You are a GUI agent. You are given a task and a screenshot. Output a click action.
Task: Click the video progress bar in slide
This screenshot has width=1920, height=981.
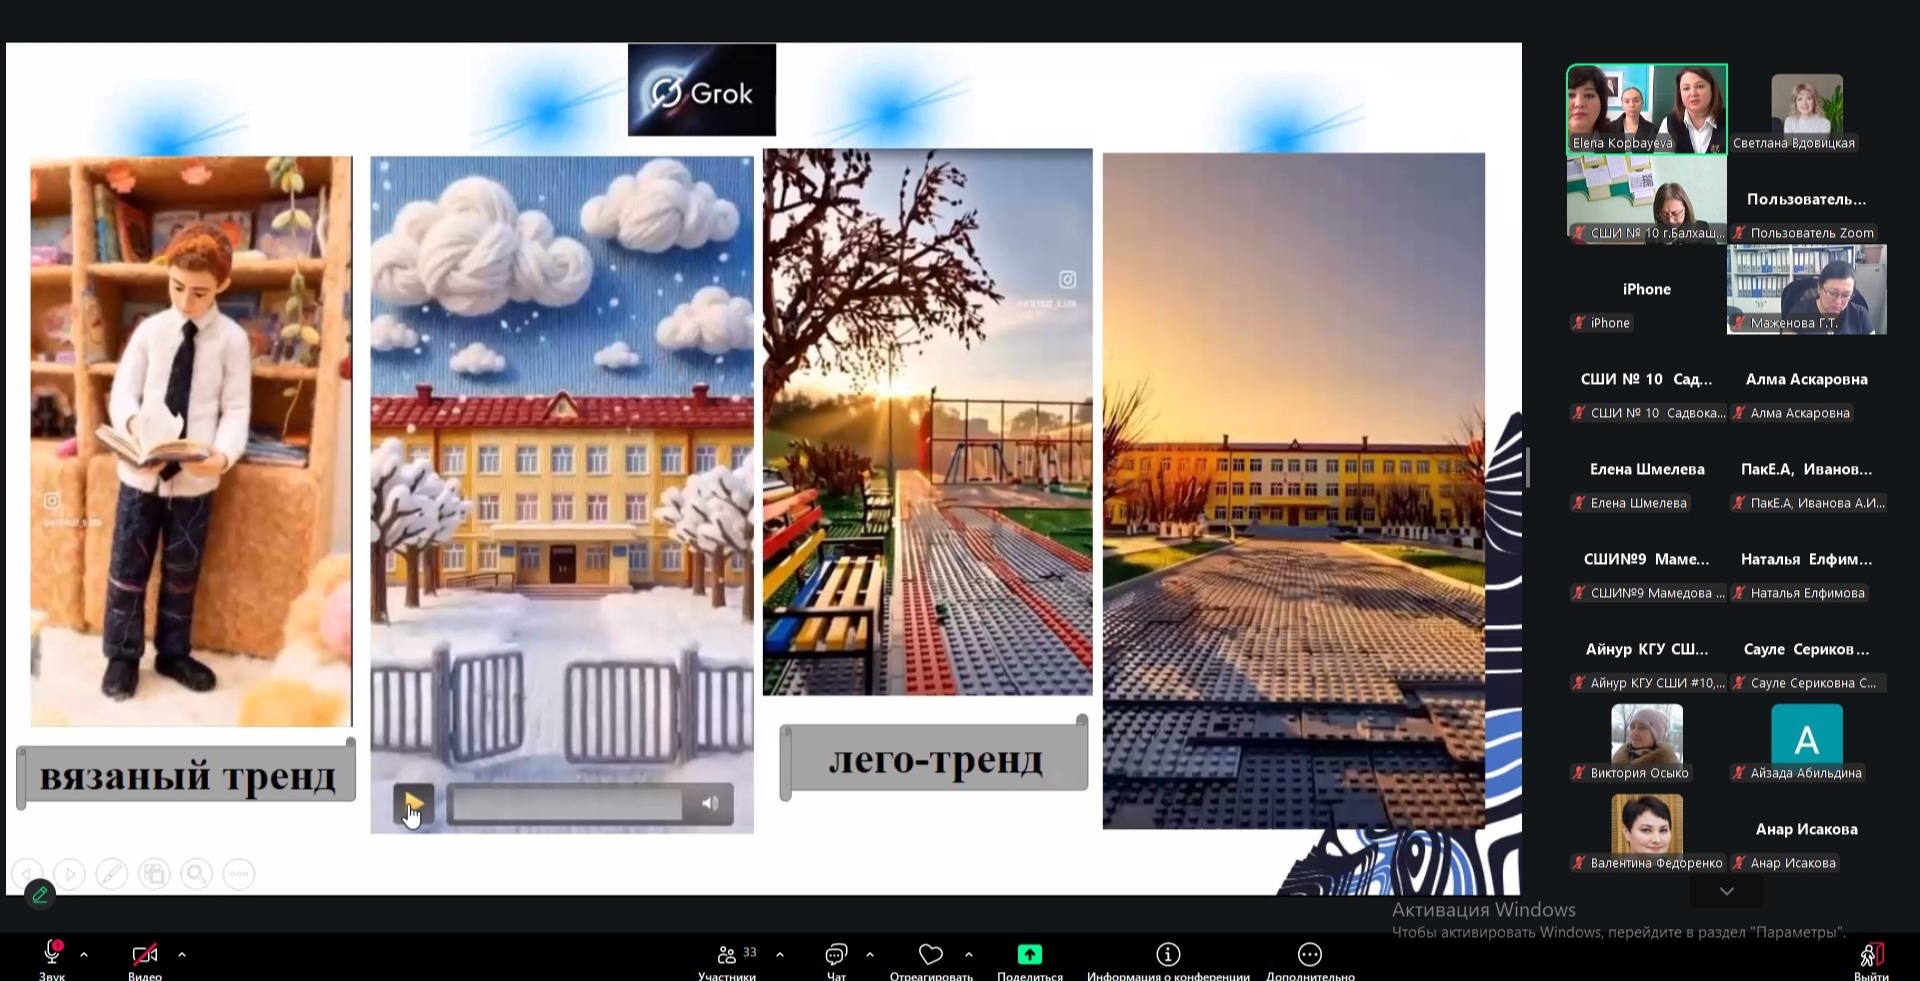pyautogui.click(x=567, y=804)
